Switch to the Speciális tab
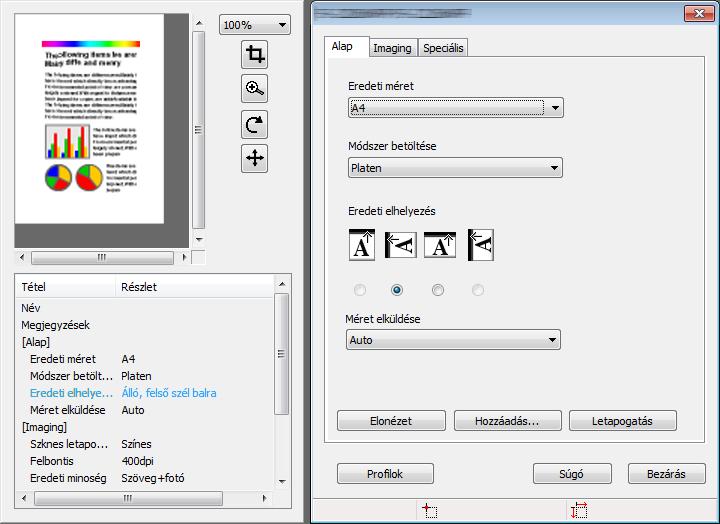The width and height of the screenshot is (720, 524). click(443, 48)
